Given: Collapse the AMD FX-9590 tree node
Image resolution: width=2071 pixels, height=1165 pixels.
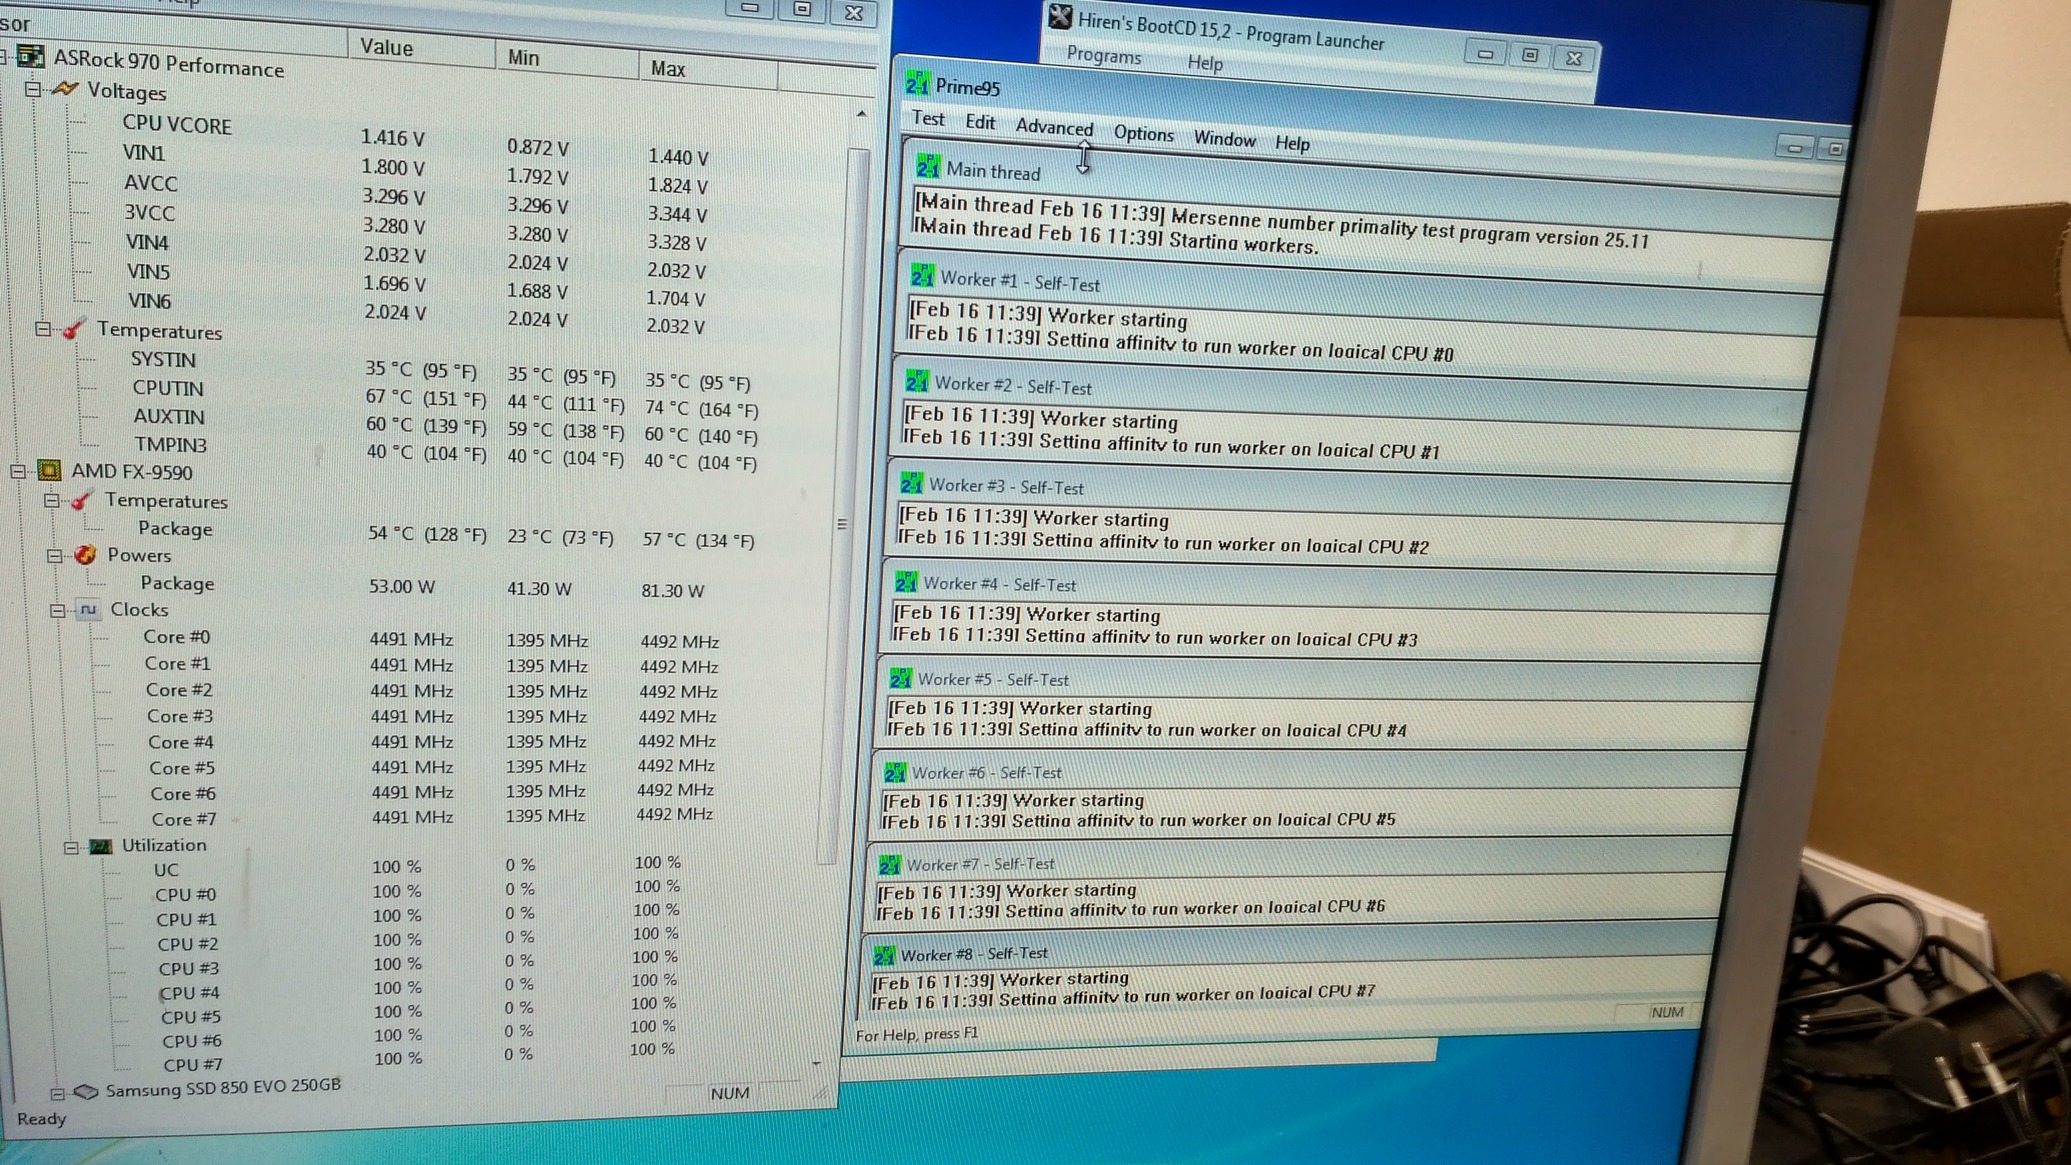Looking at the screenshot, I should pos(18,470).
